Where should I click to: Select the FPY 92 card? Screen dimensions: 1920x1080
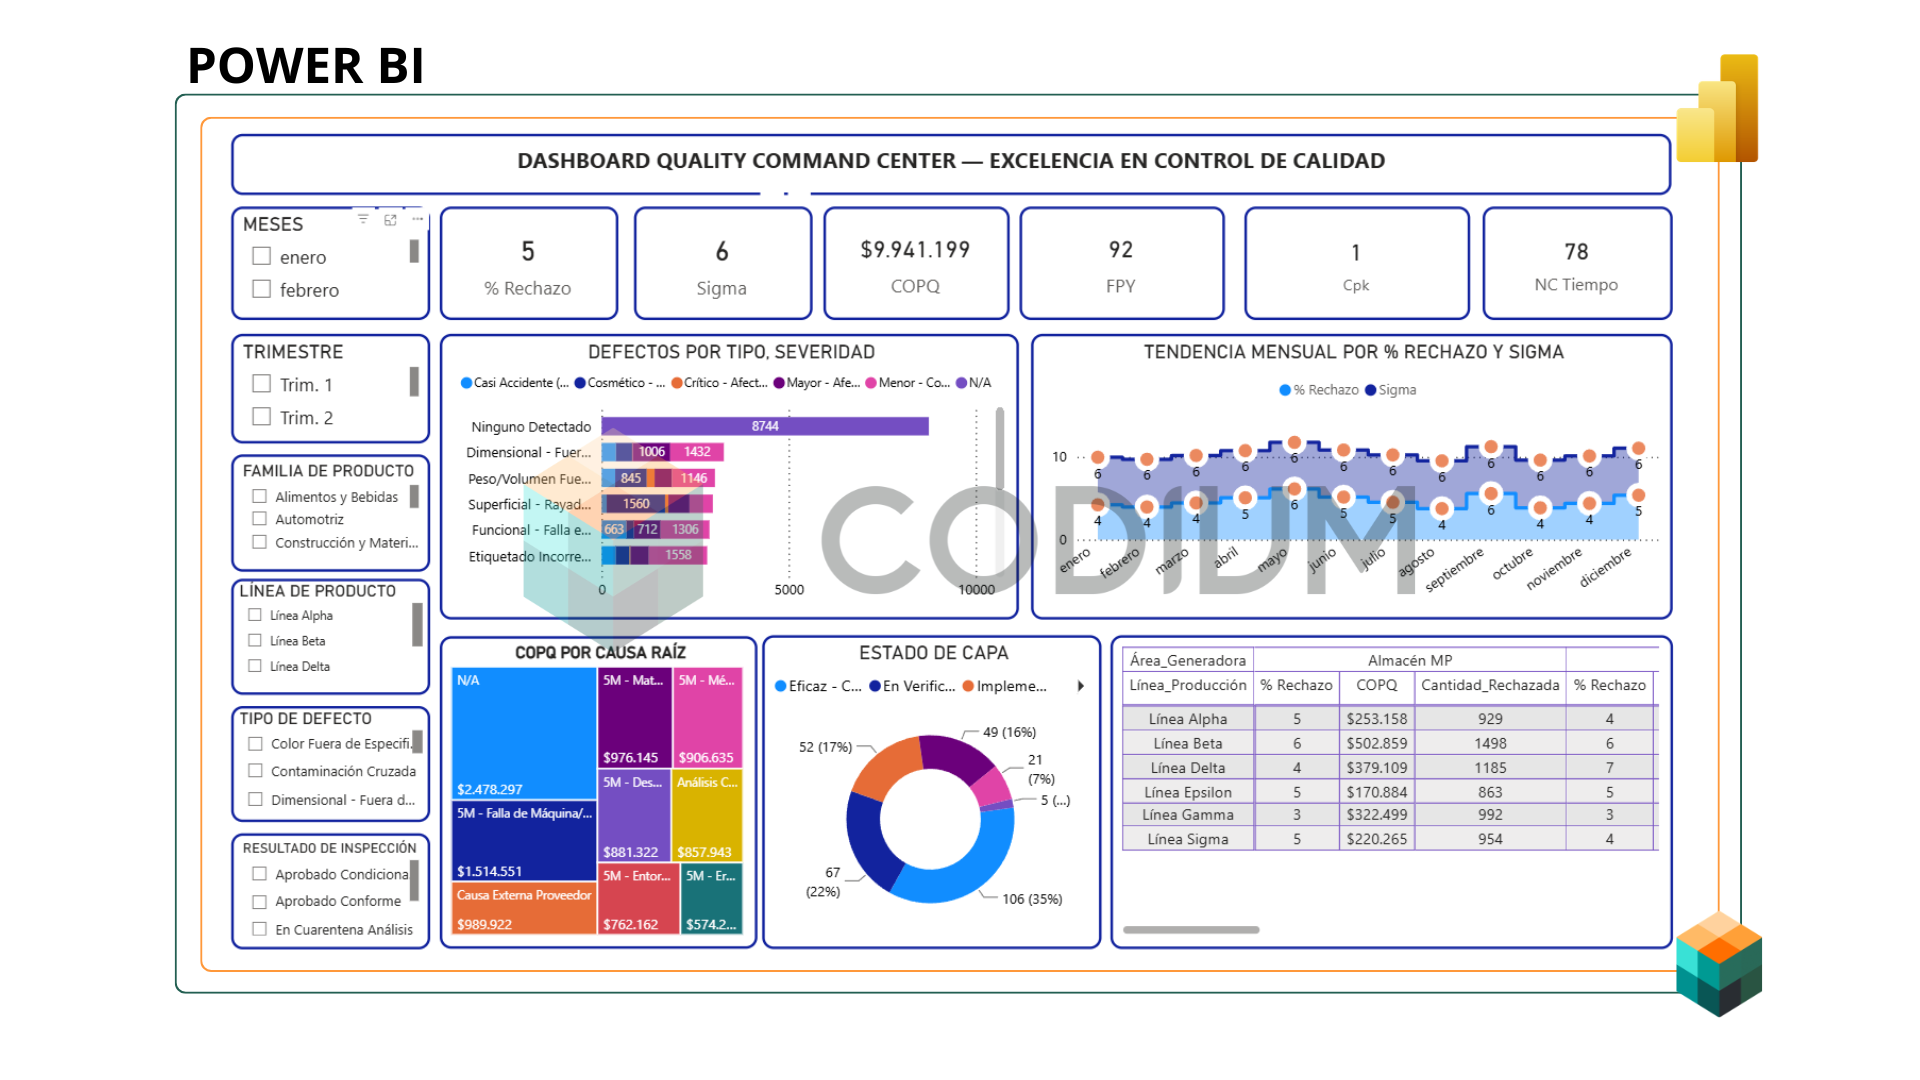coord(1121,263)
